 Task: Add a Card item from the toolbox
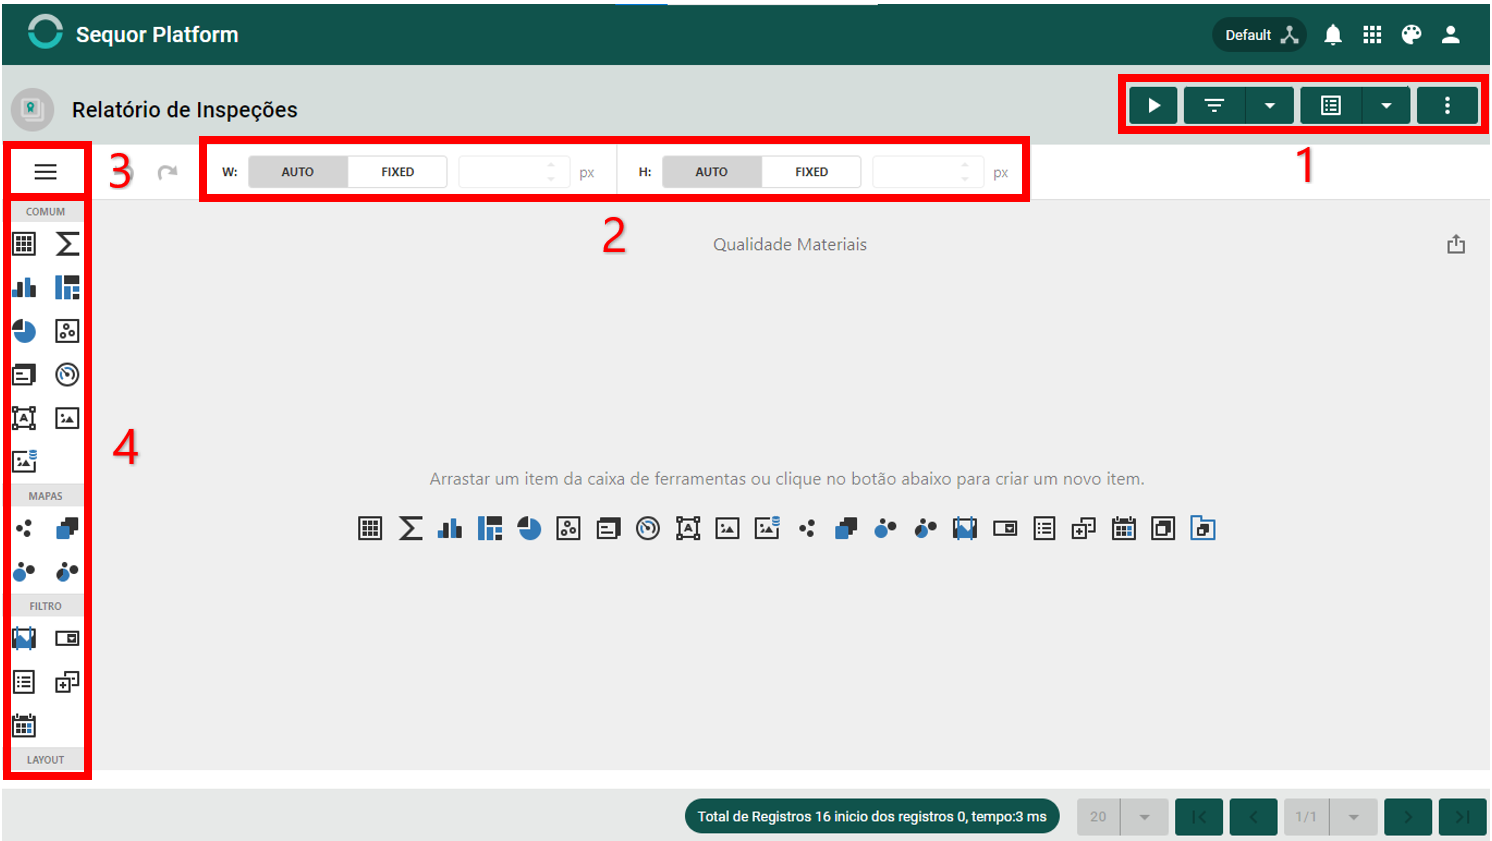24,375
